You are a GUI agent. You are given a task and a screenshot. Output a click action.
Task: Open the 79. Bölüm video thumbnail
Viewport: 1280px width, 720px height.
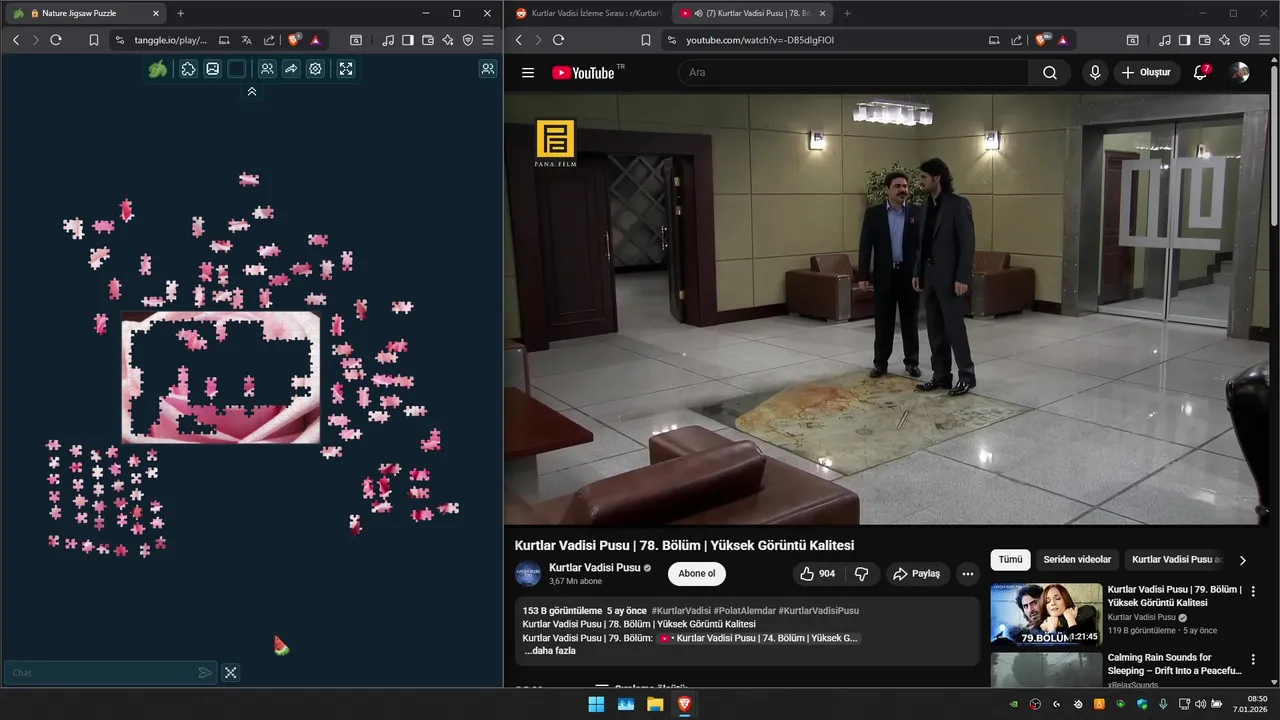[1046, 615]
